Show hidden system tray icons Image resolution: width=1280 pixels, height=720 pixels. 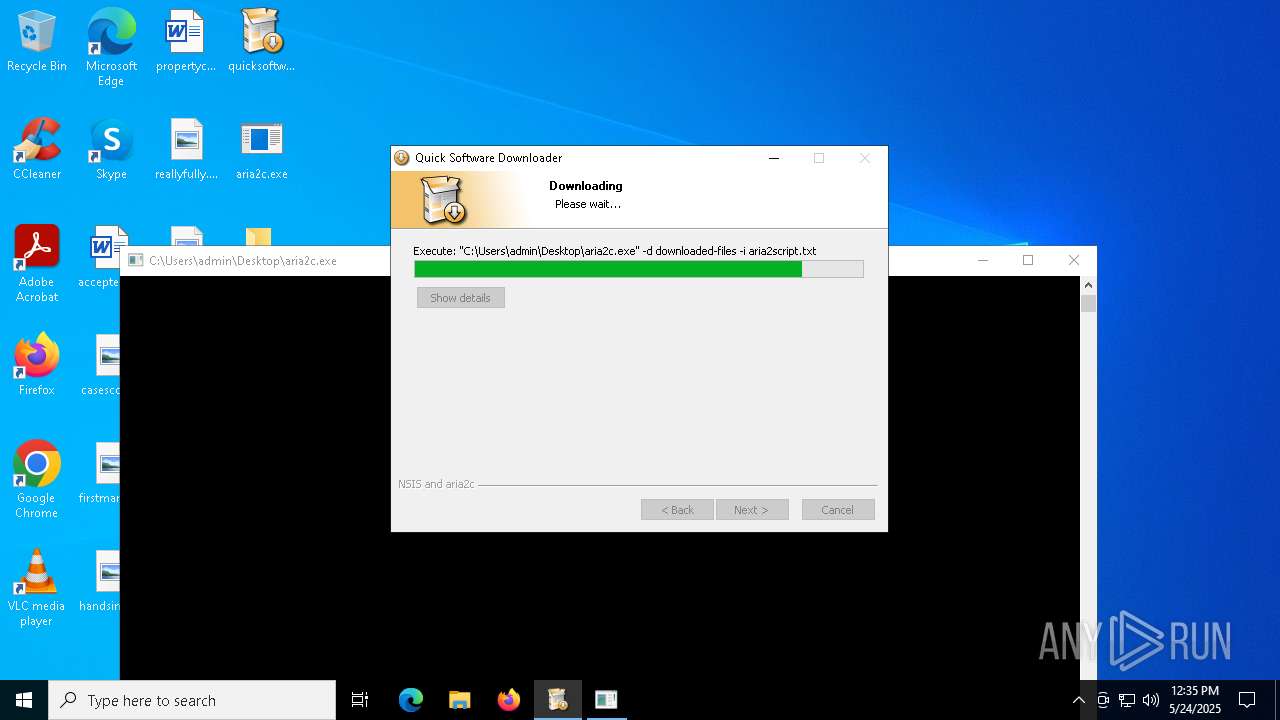(1078, 700)
